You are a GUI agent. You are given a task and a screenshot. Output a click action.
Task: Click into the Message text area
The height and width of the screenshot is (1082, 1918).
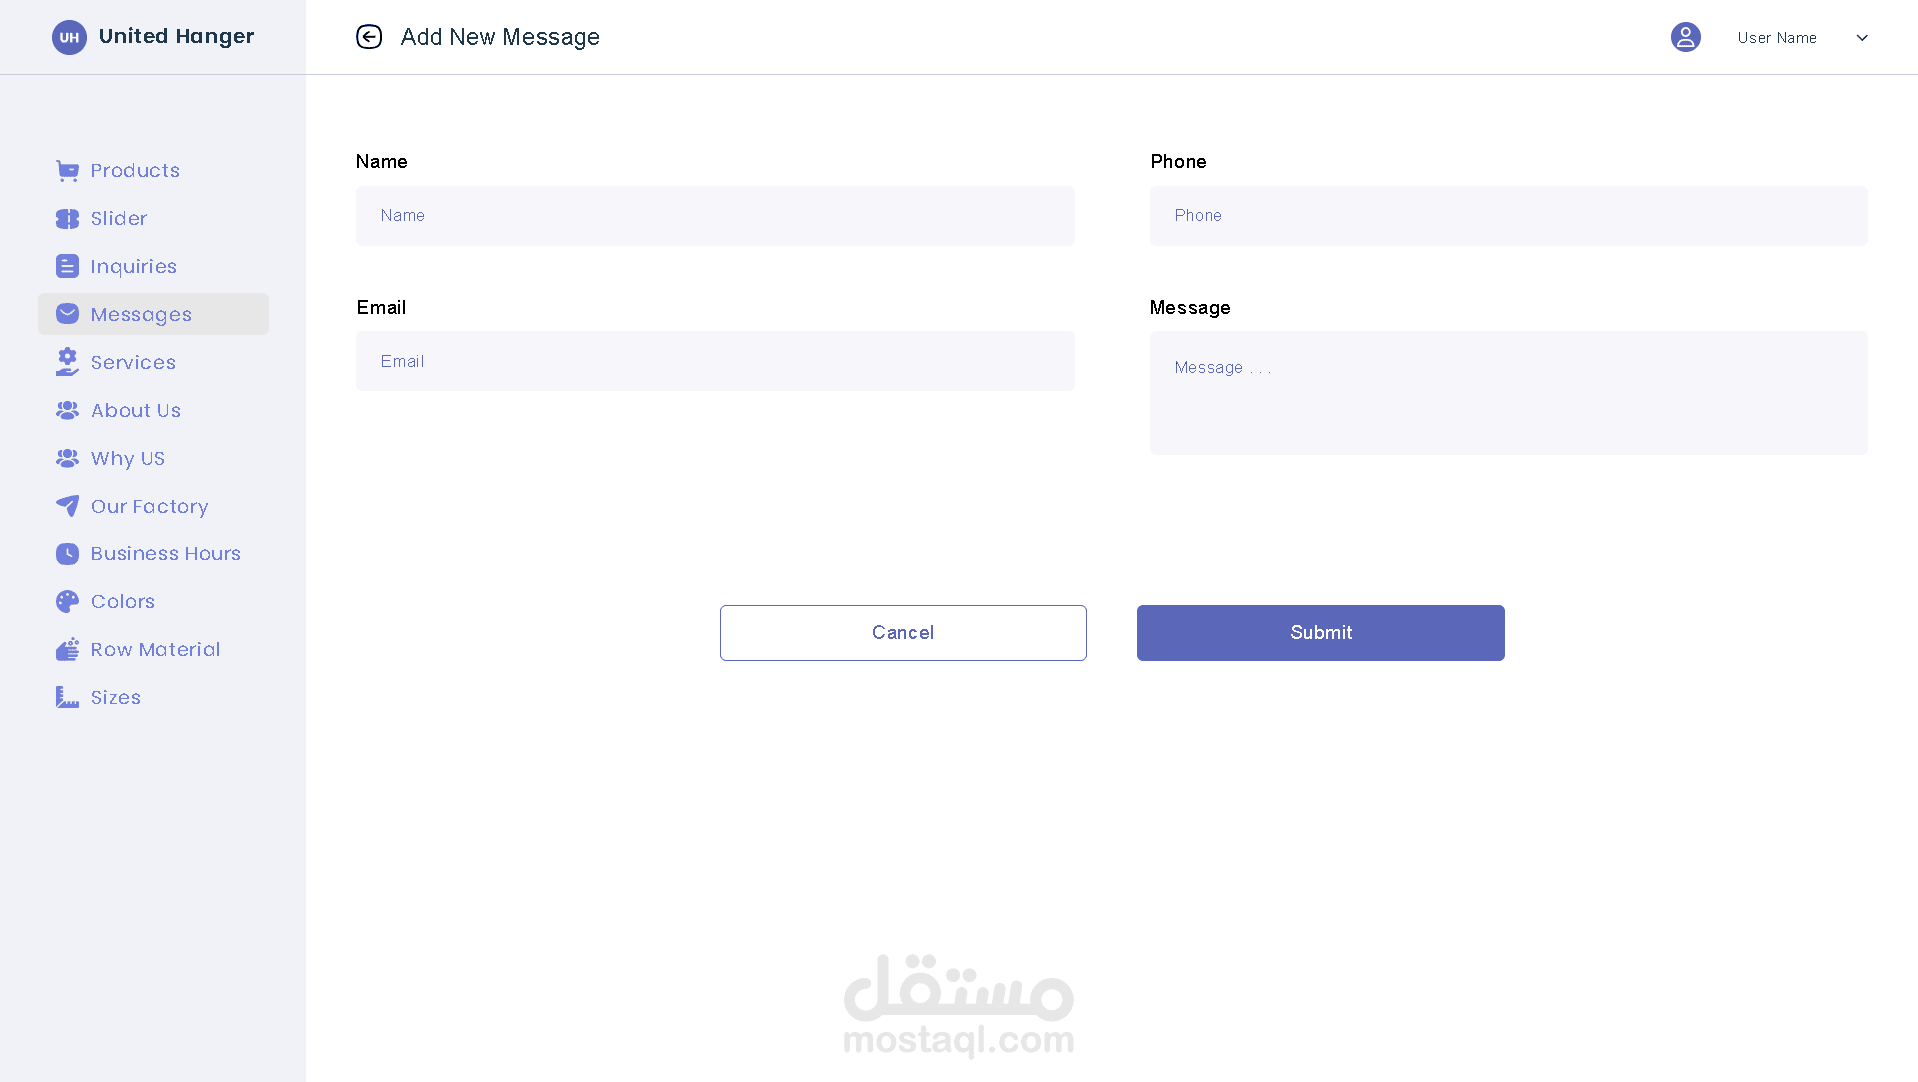pyautogui.click(x=1508, y=393)
